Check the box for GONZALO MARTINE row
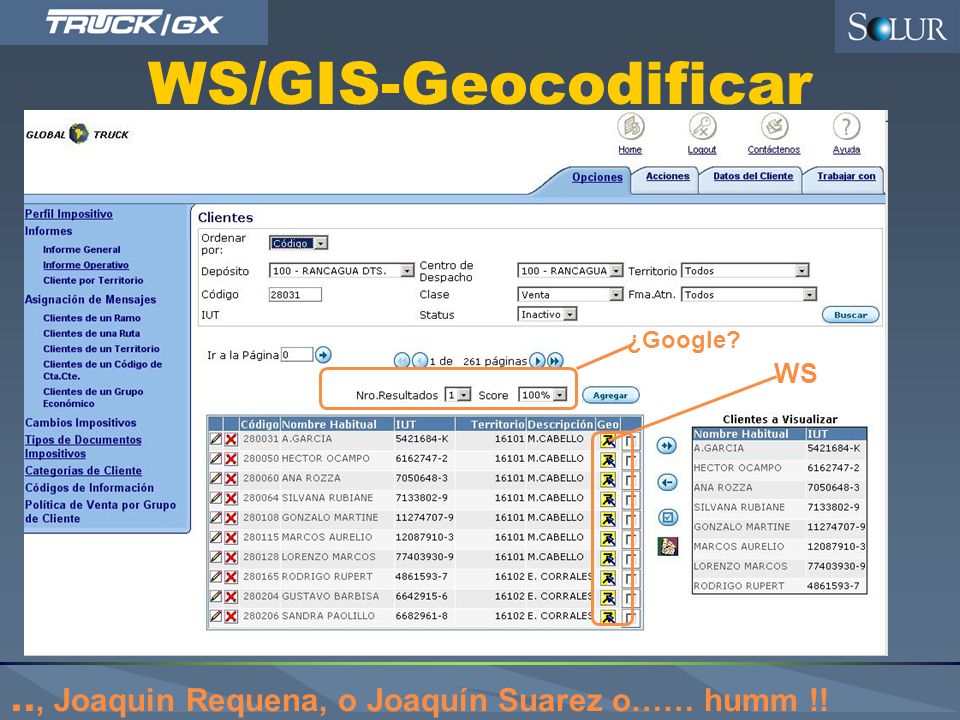This screenshot has height=720, width=960. 630,520
